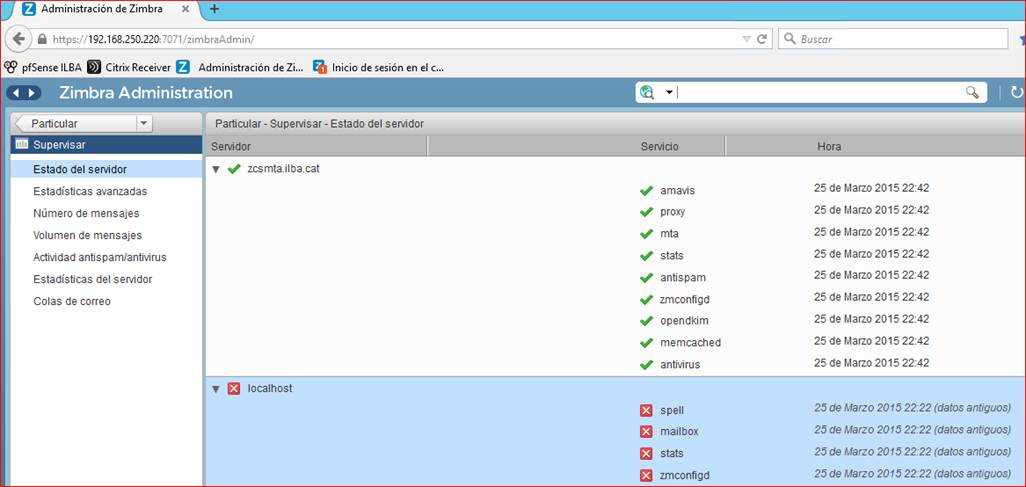Open history dropdown arrow in address bar
Viewport: 1026px width, 487px height.
(x=747, y=39)
